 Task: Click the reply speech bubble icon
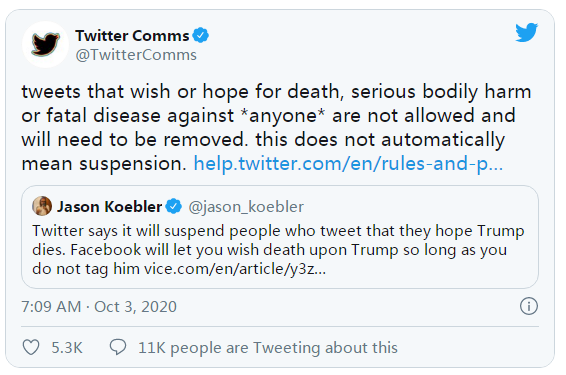click(x=118, y=347)
